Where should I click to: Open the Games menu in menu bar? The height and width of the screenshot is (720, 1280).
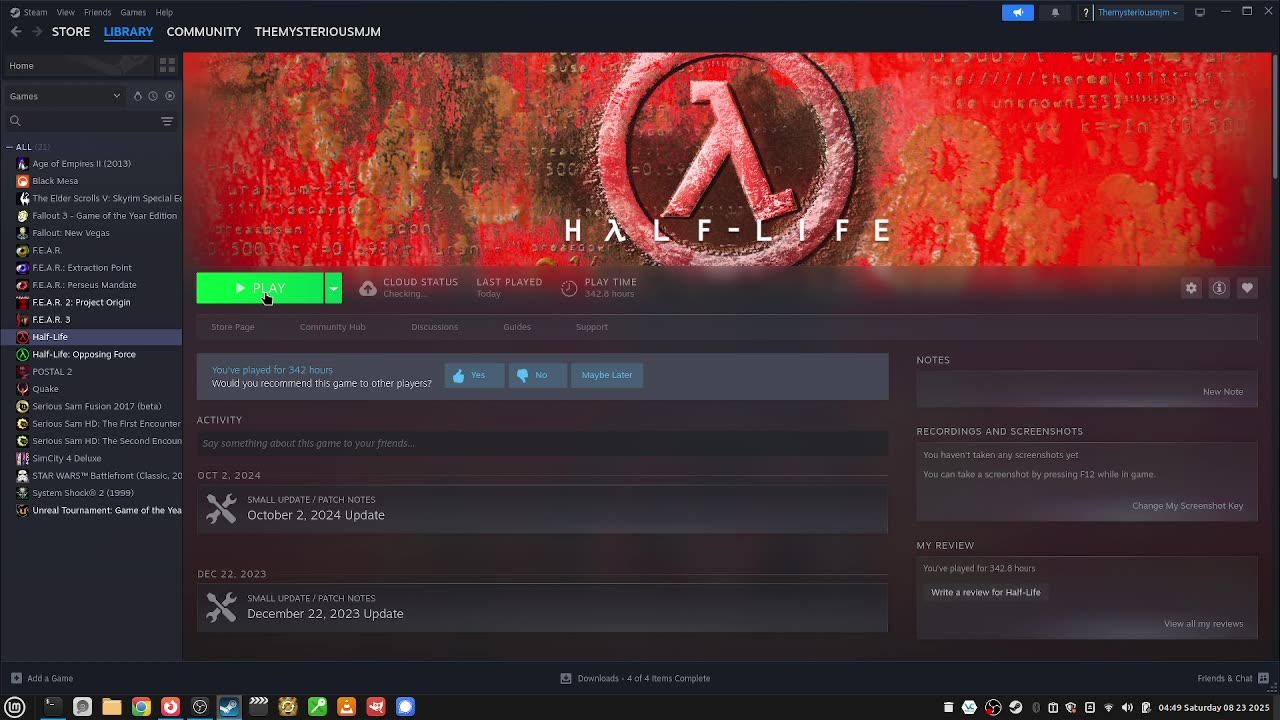[x=133, y=12]
